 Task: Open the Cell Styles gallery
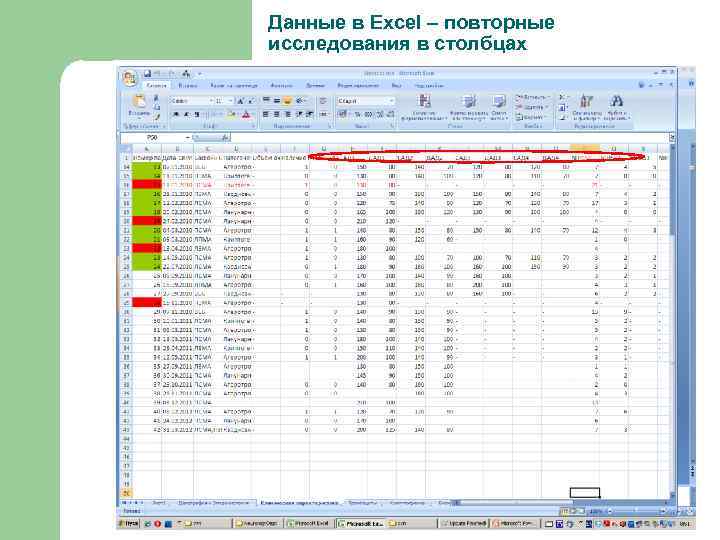pyautogui.click(x=499, y=108)
